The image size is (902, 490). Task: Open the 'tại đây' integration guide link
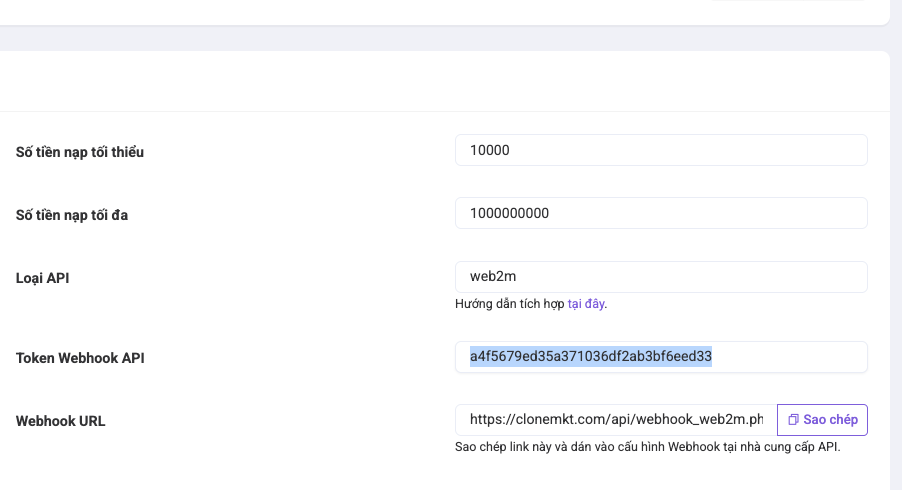pos(586,304)
